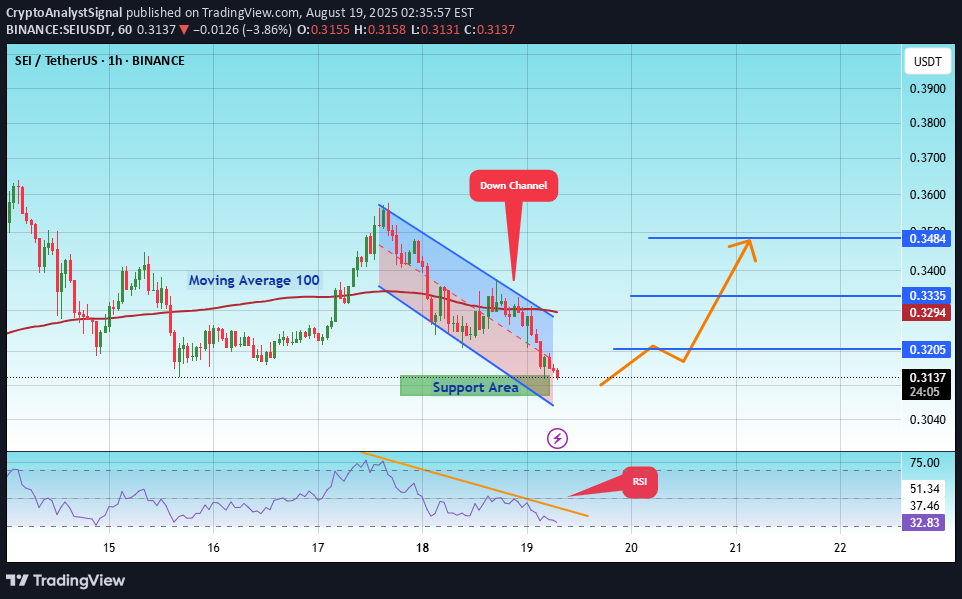This screenshot has height=599, width=962.
Task: Select the 0.3205 target price label
Action: (x=926, y=349)
